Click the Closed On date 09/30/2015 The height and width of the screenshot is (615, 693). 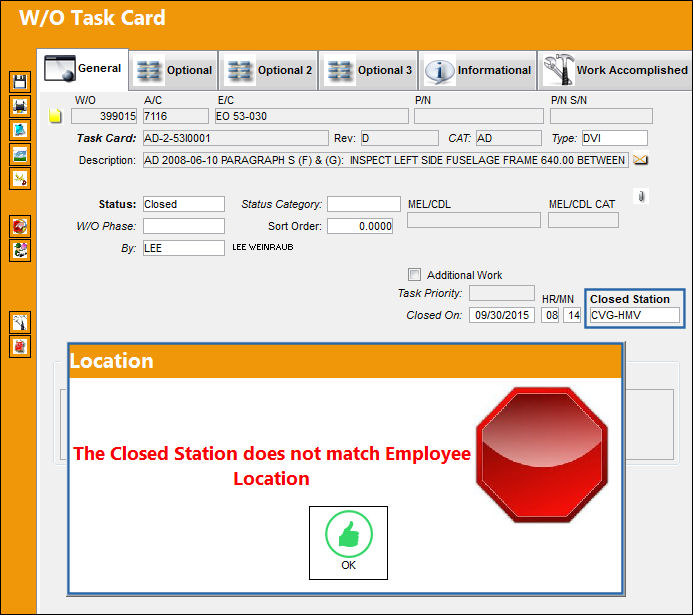click(x=502, y=315)
